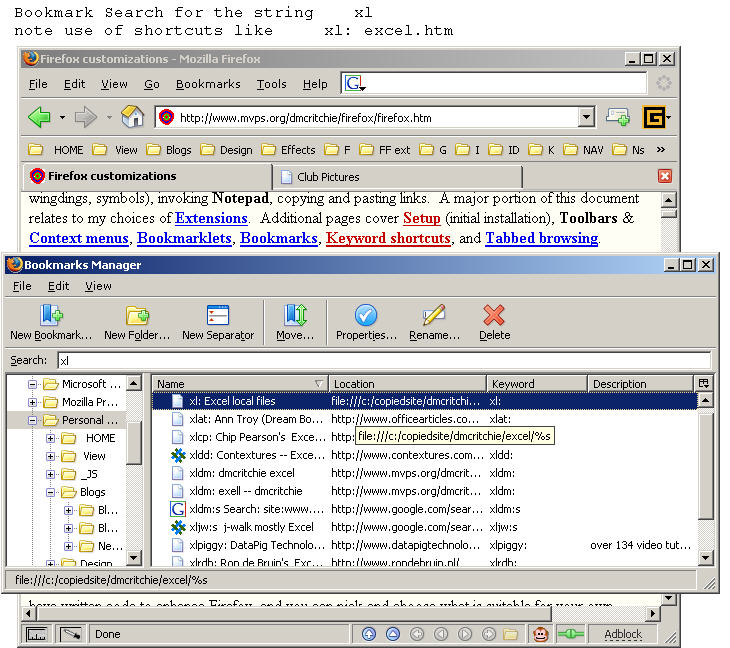Go to the Home page icon
The image size is (730, 648).
point(133,116)
